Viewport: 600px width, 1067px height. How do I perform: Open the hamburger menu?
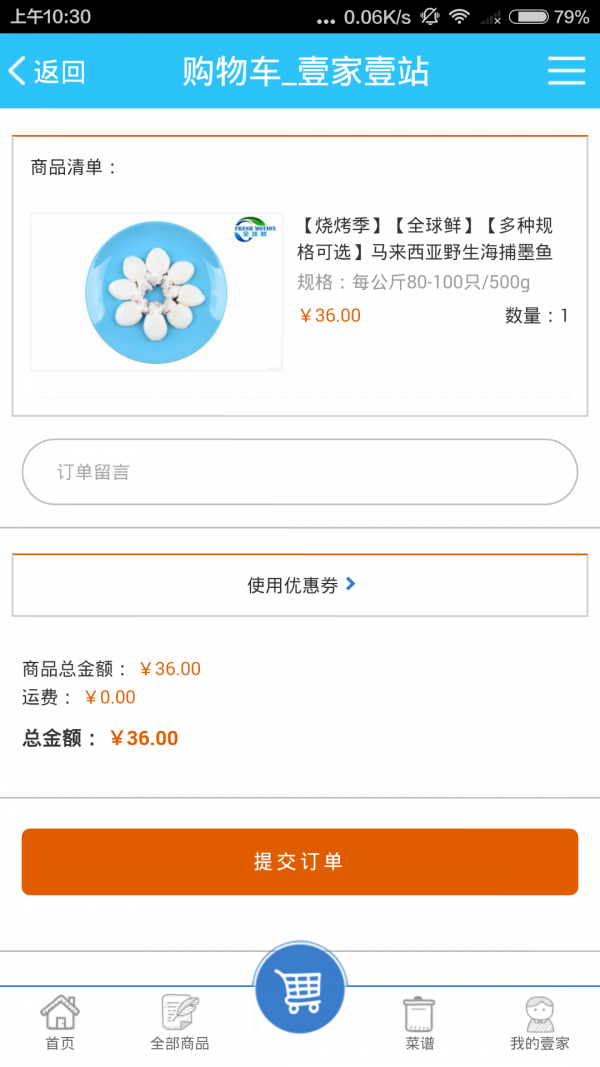pos(566,71)
